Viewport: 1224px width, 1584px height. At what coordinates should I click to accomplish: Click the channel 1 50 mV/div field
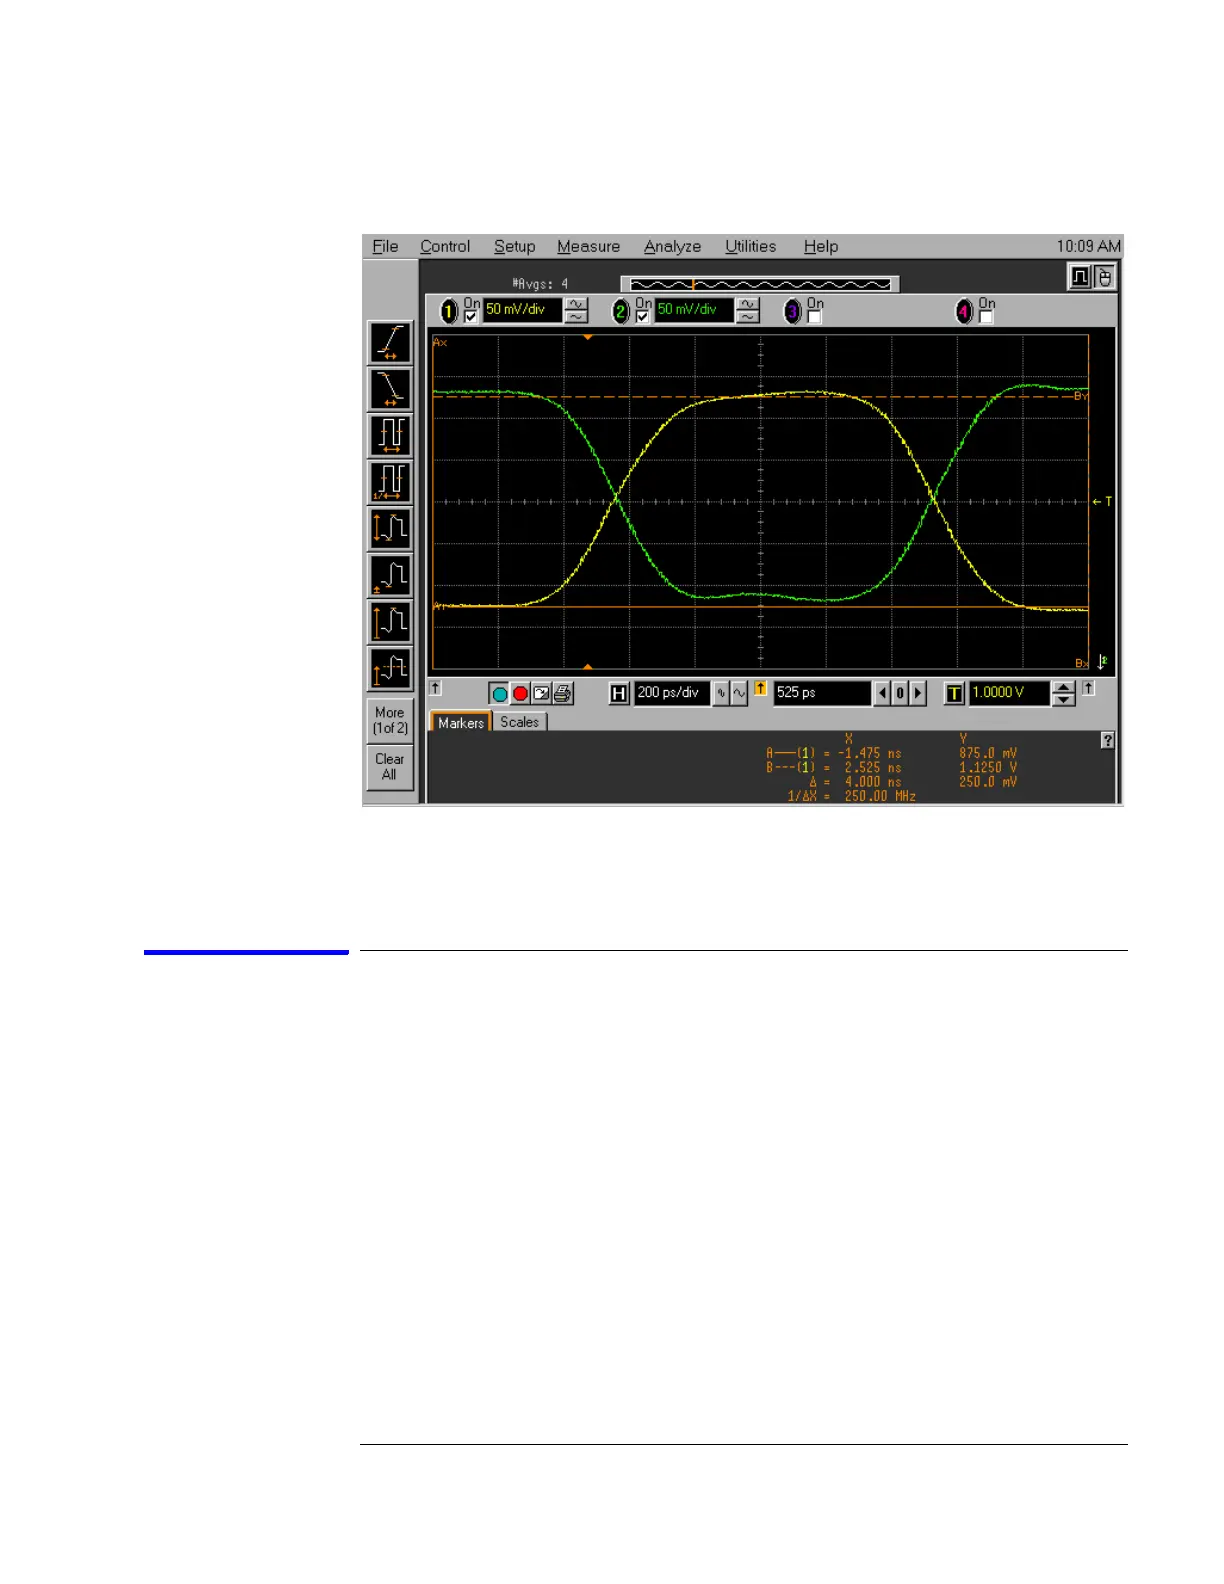(522, 310)
